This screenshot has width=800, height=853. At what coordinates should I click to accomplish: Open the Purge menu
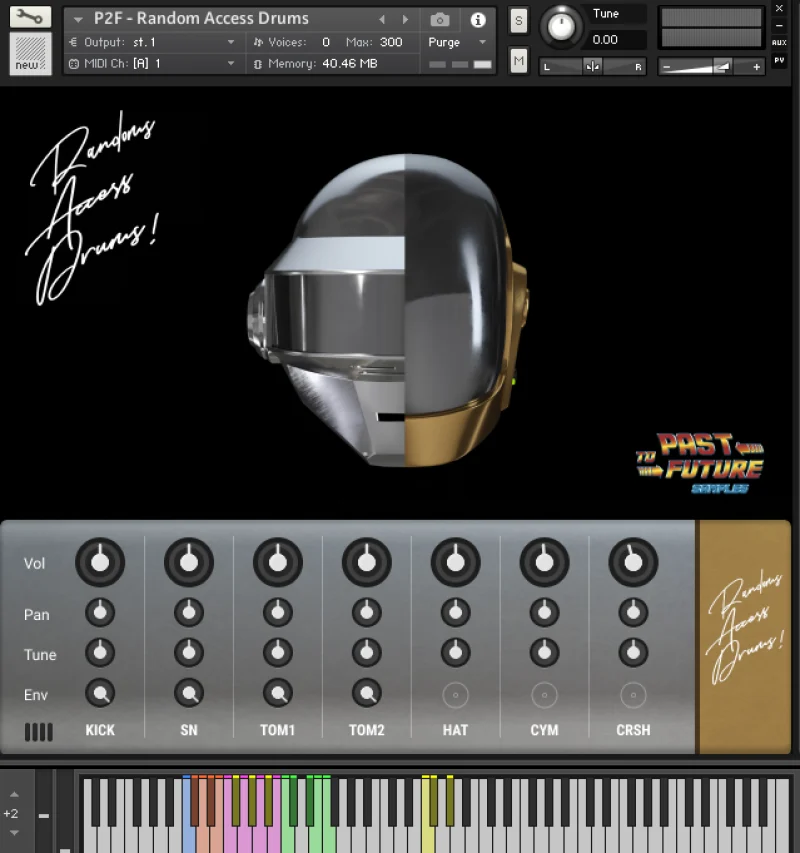tap(445, 42)
